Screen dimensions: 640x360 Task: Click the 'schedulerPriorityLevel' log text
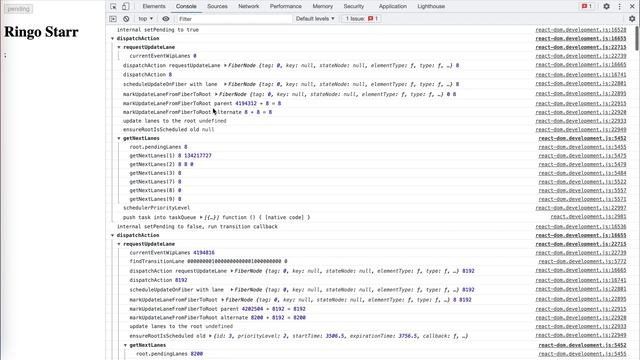156,208
